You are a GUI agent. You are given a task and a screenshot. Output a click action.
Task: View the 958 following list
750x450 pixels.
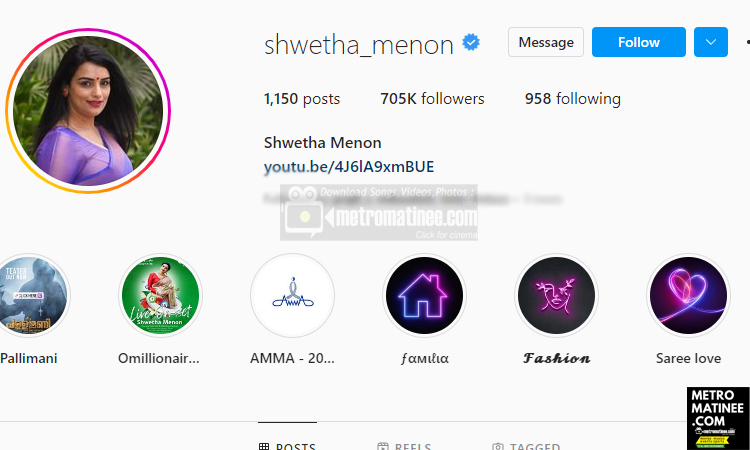[x=573, y=99]
